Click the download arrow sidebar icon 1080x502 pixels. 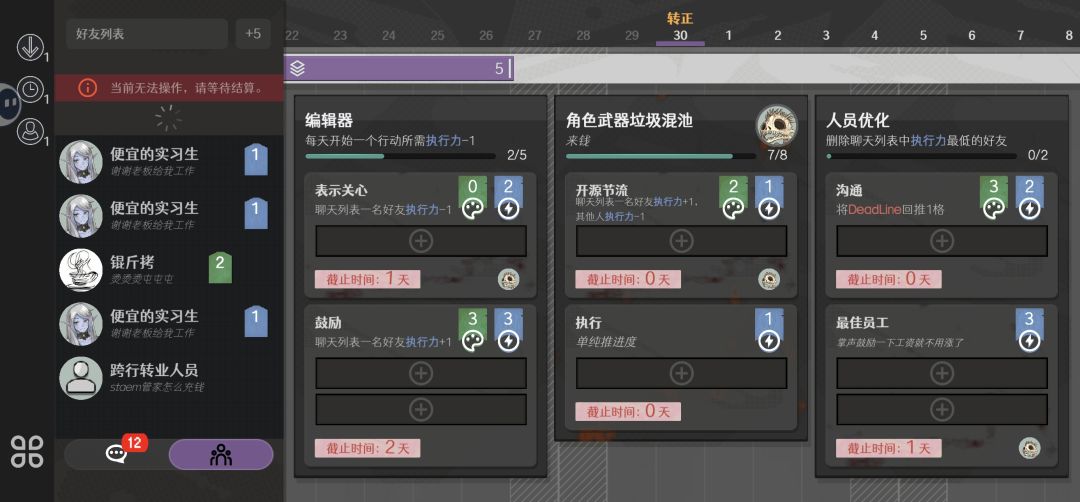[30, 48]
